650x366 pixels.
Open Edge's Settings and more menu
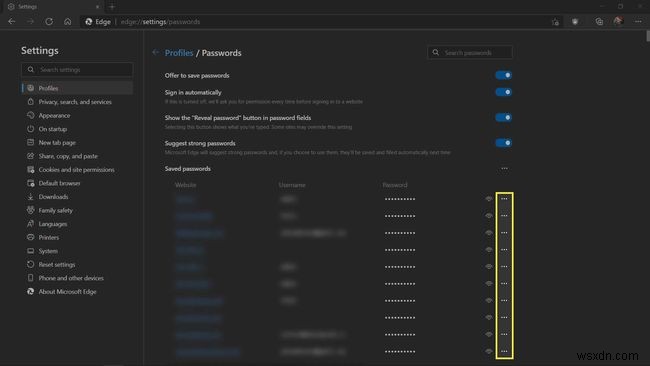click(638, 22)
